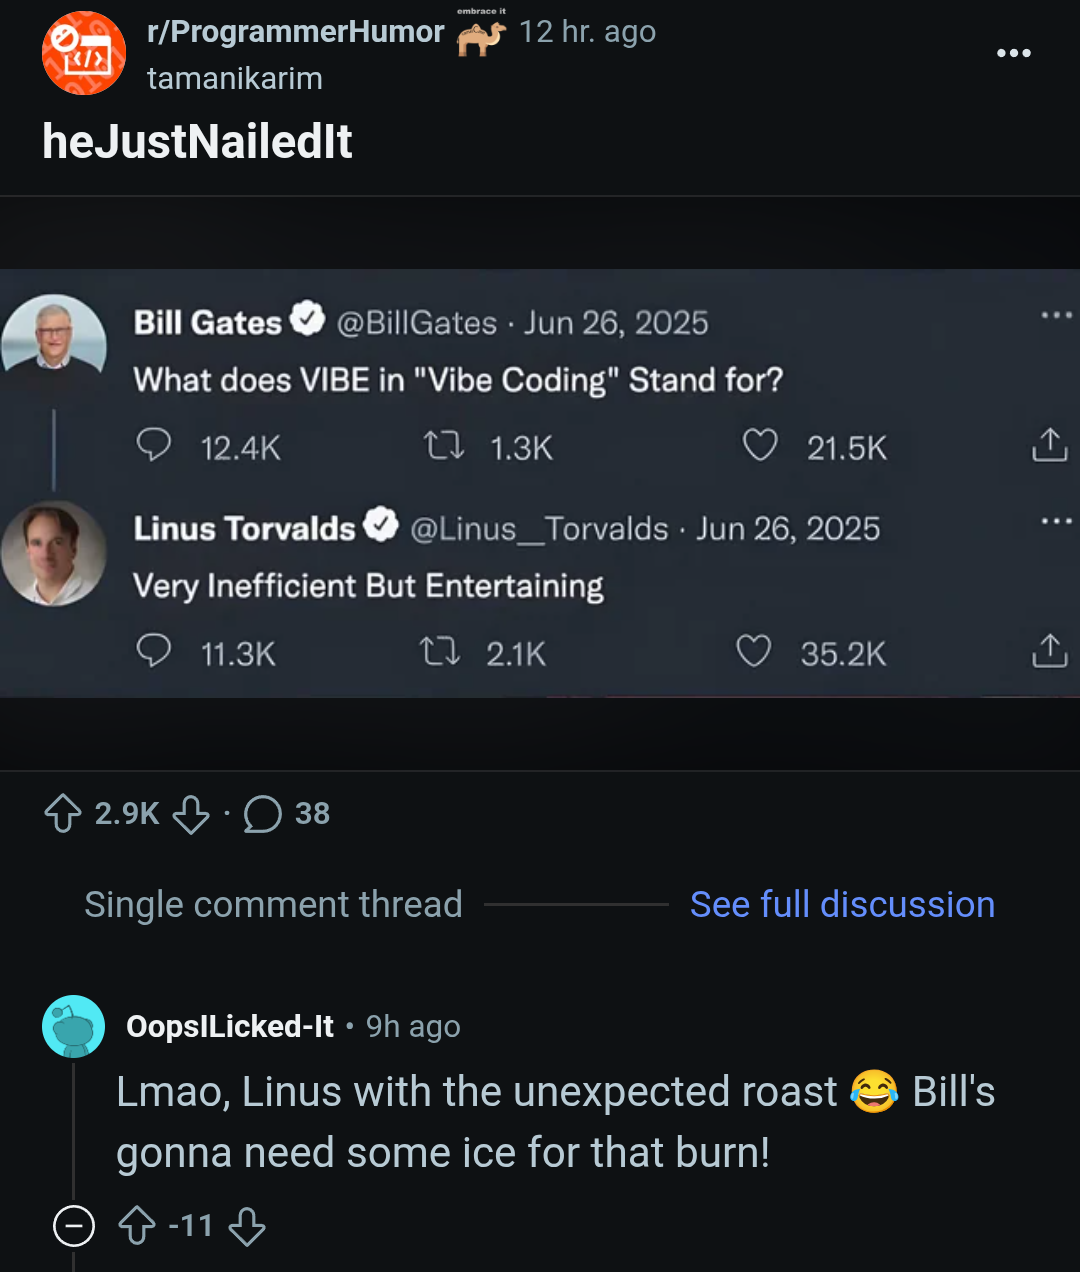Open post comments bubble showing 38
Image resolution: width=1080 pixels, height=1272 pixels.
pyautogui.click(x=263, y=814)
